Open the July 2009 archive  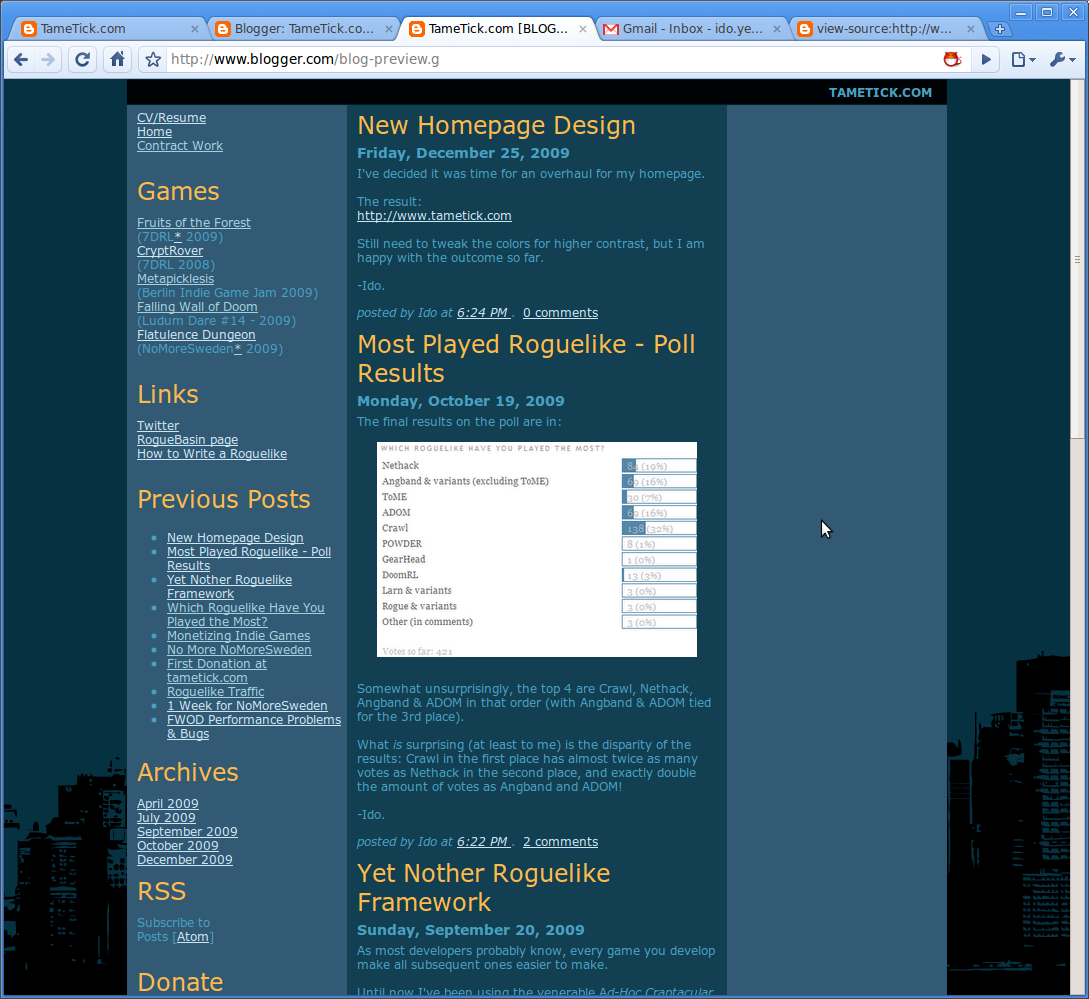click(166, 818)
